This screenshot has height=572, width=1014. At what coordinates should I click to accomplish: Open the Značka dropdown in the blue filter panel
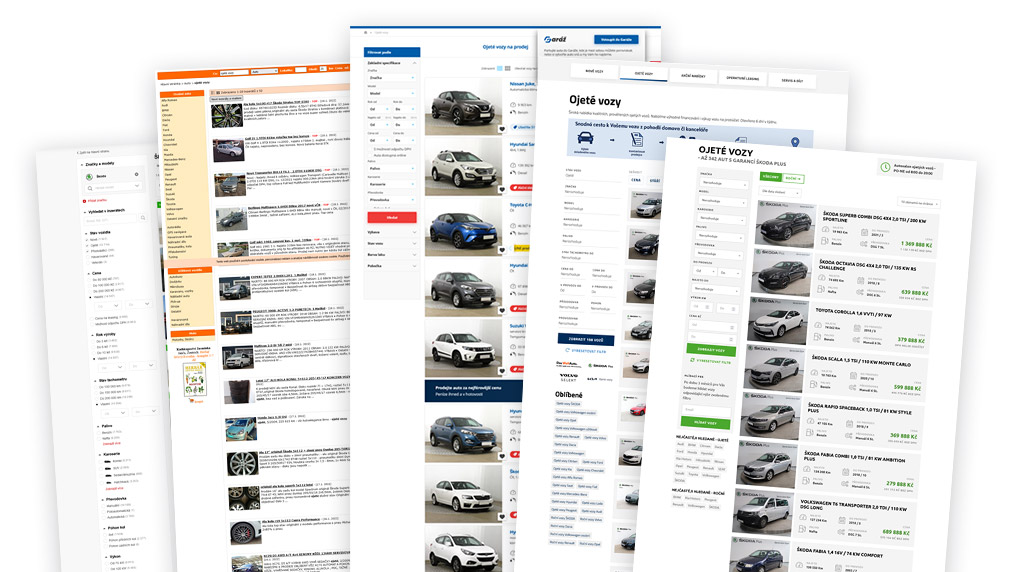click(x=392, y=78)
